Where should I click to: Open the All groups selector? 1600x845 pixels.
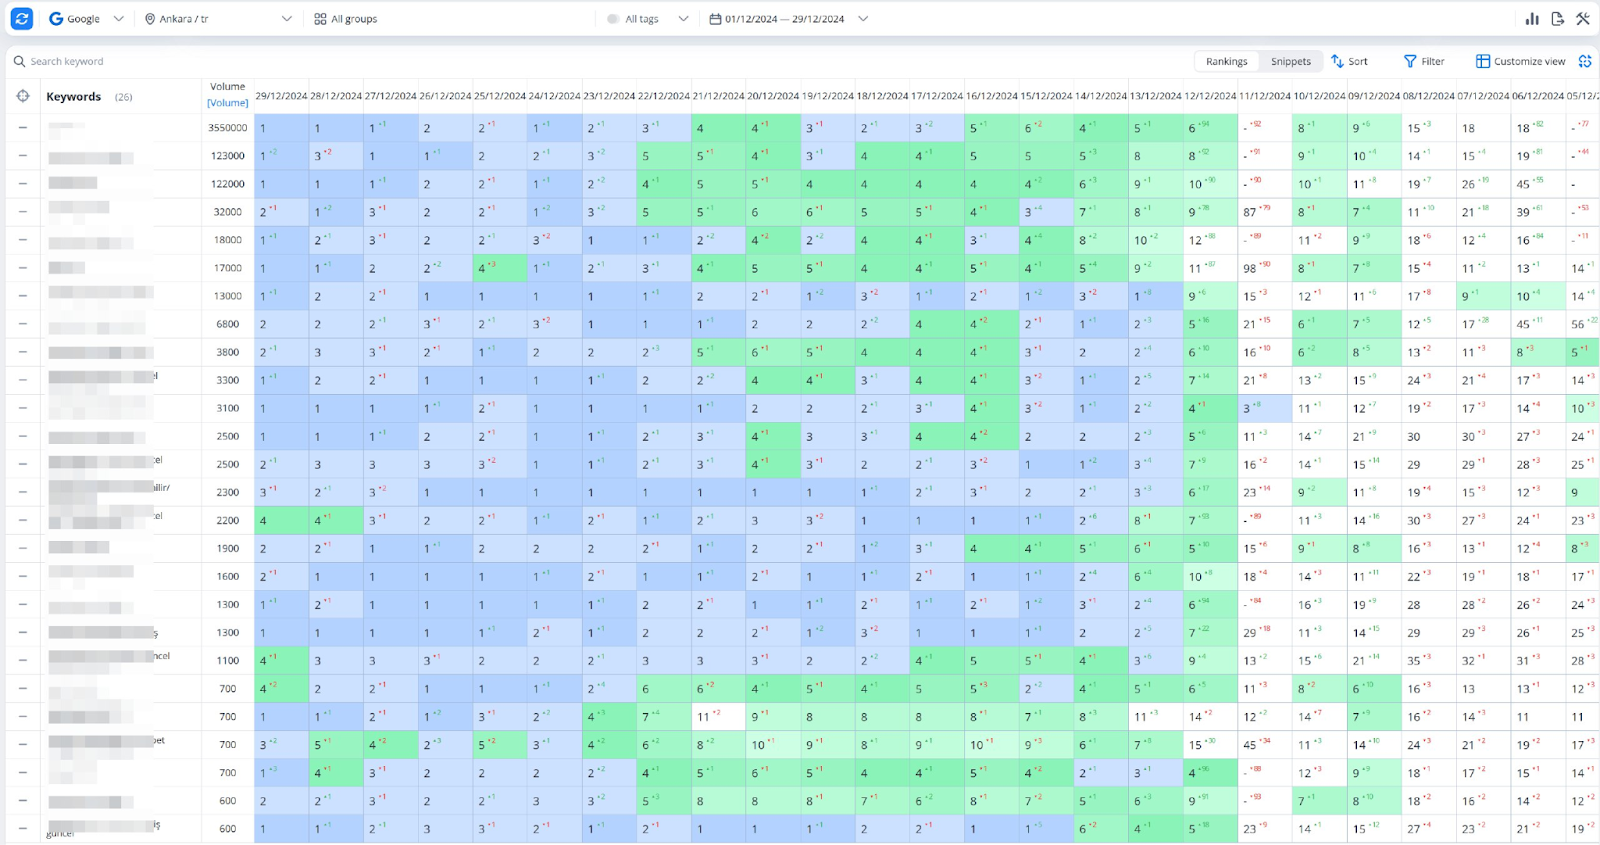coord(346,18)
